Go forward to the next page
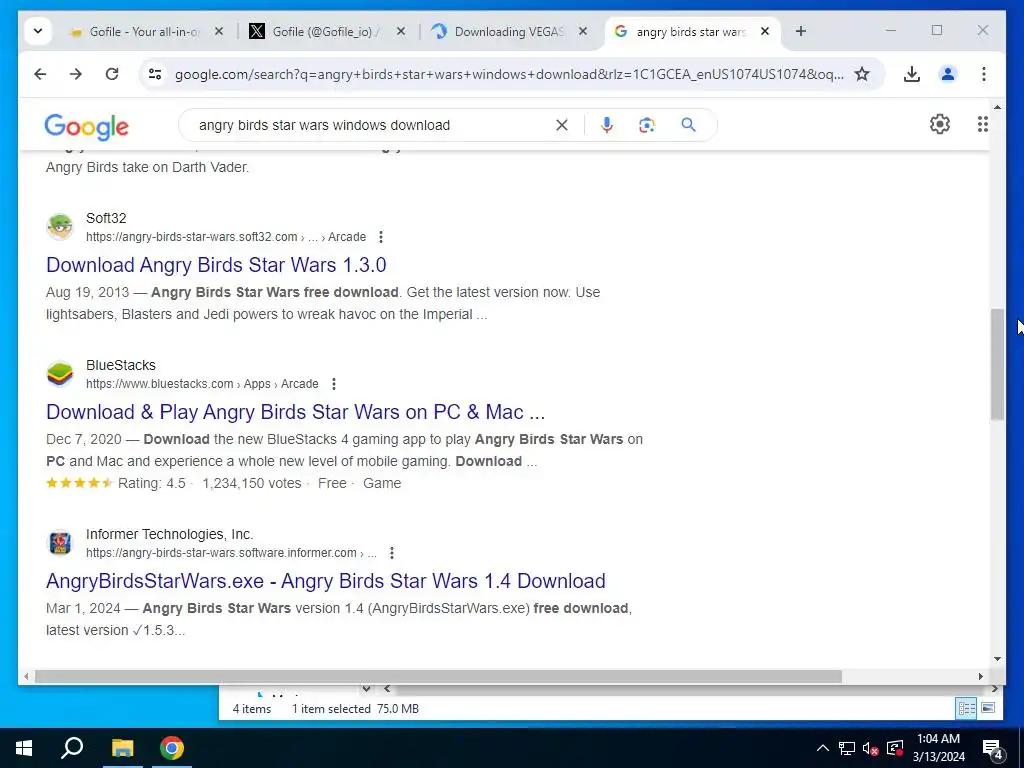This screenshot has width=1024, height=768. click(x=76, y=74)
